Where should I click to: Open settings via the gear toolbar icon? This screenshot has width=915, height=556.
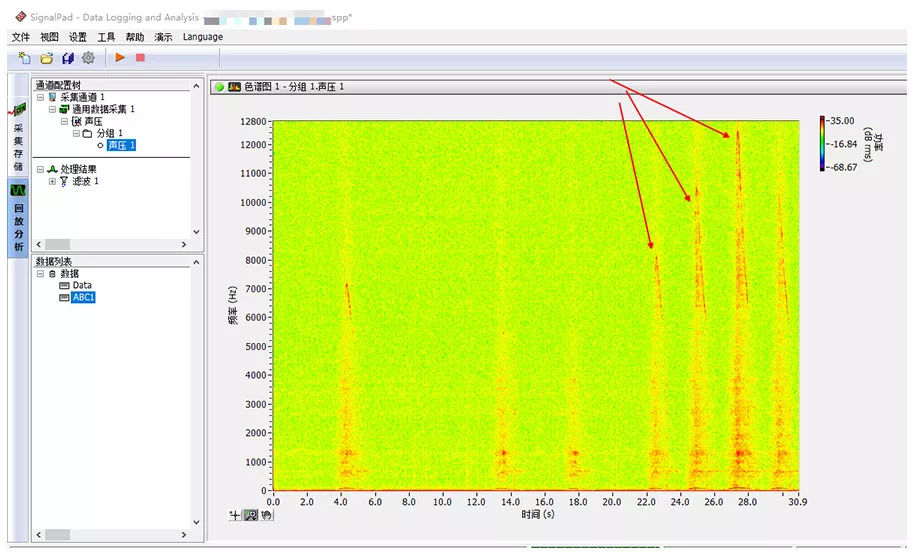click(x=88, y=58)
